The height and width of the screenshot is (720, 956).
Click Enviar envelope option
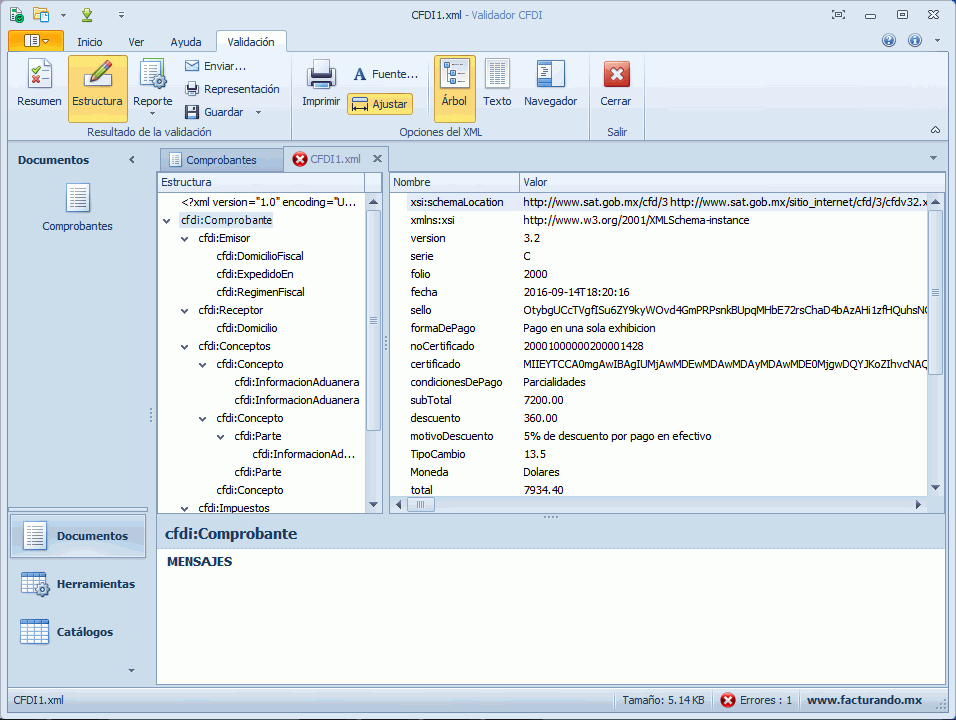(215, 66)
